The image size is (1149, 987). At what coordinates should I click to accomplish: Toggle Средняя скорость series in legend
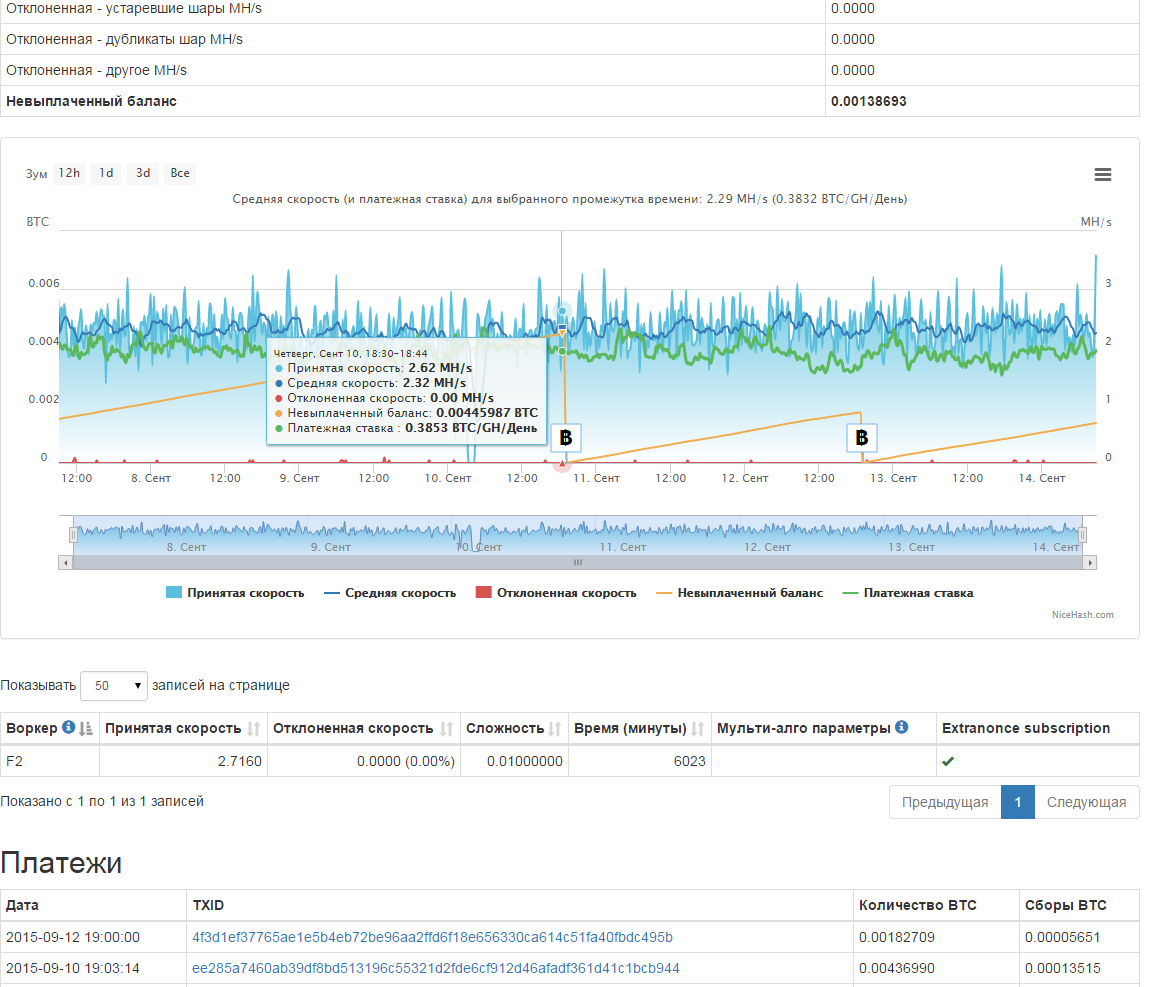[390, 593]
